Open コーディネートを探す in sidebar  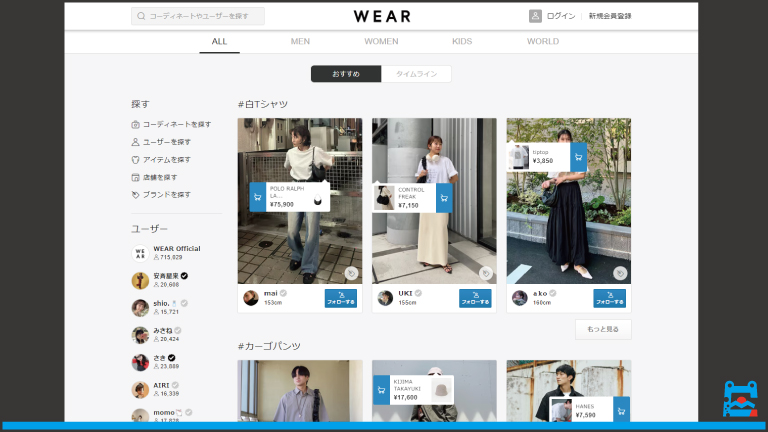click(176, 124)
